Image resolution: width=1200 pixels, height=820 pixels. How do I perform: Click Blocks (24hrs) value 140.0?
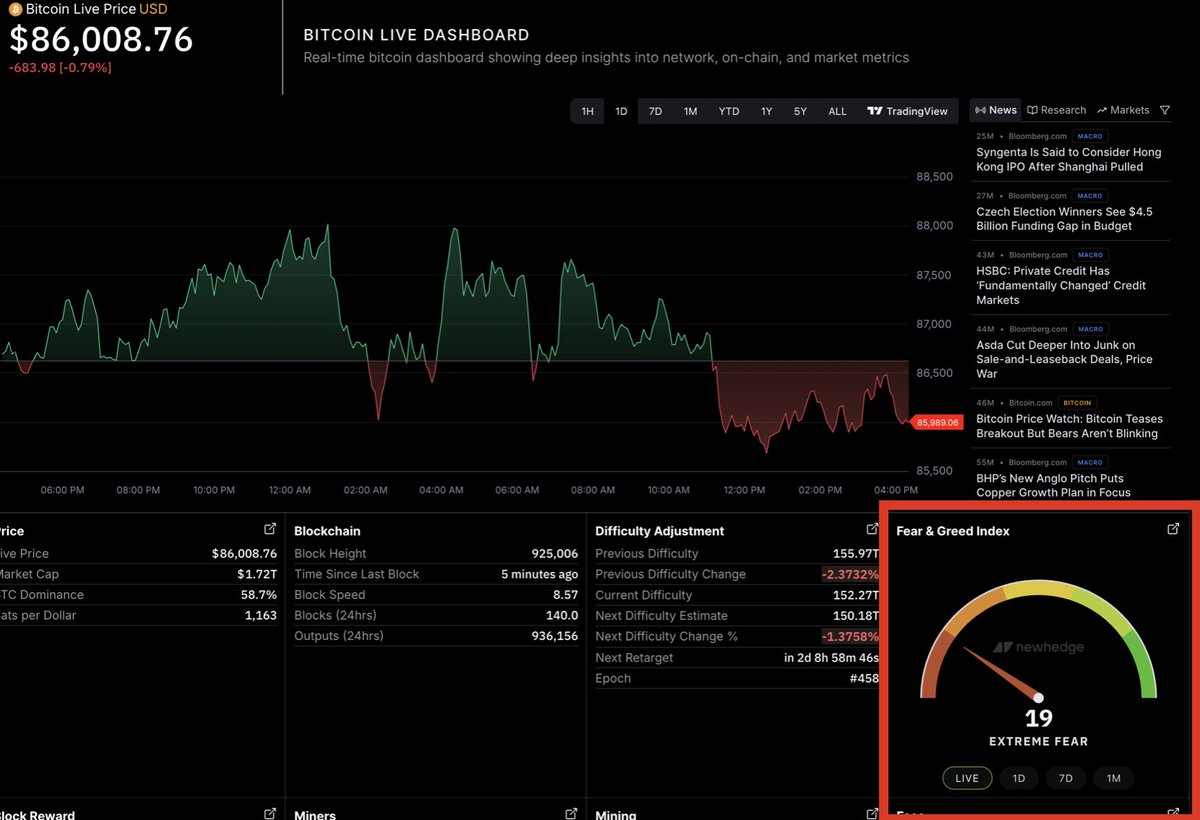point(560,616)
